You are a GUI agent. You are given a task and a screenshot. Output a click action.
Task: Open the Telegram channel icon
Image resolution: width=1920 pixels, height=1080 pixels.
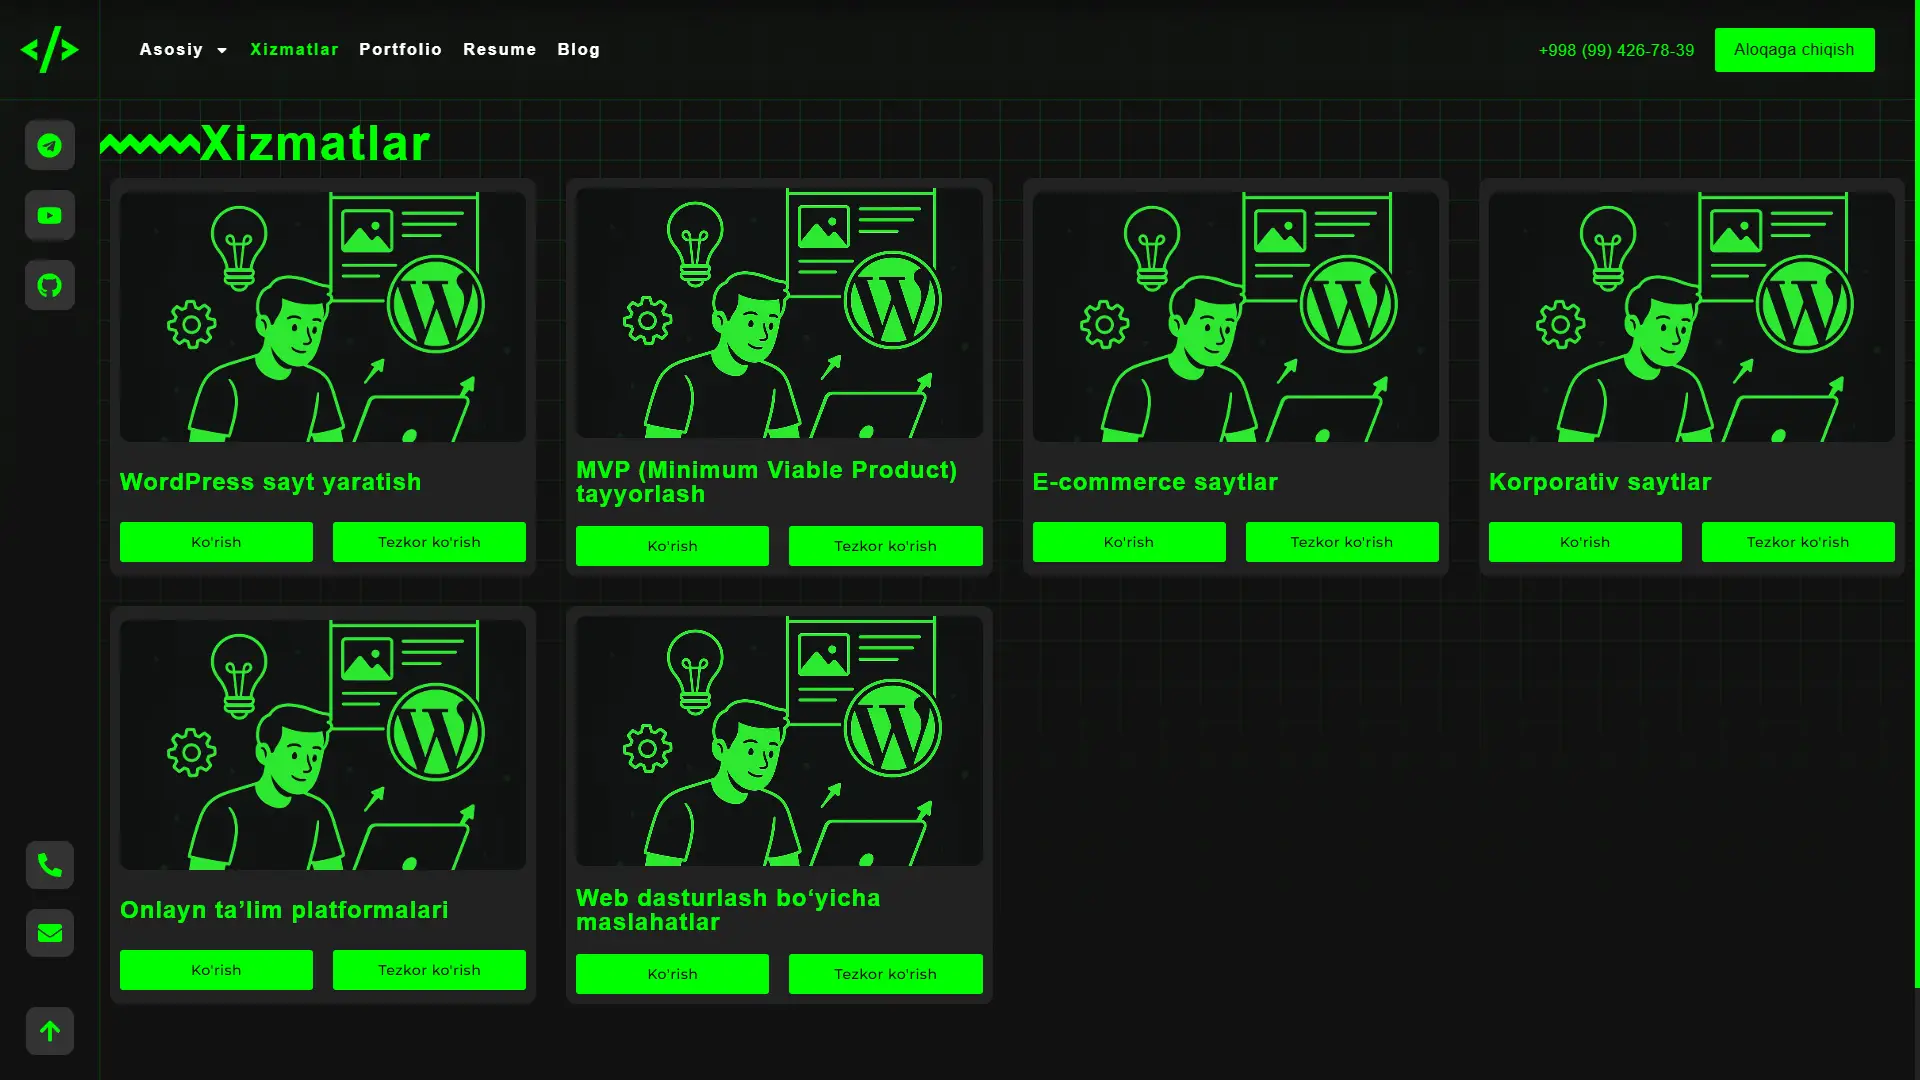coord(49,145)
